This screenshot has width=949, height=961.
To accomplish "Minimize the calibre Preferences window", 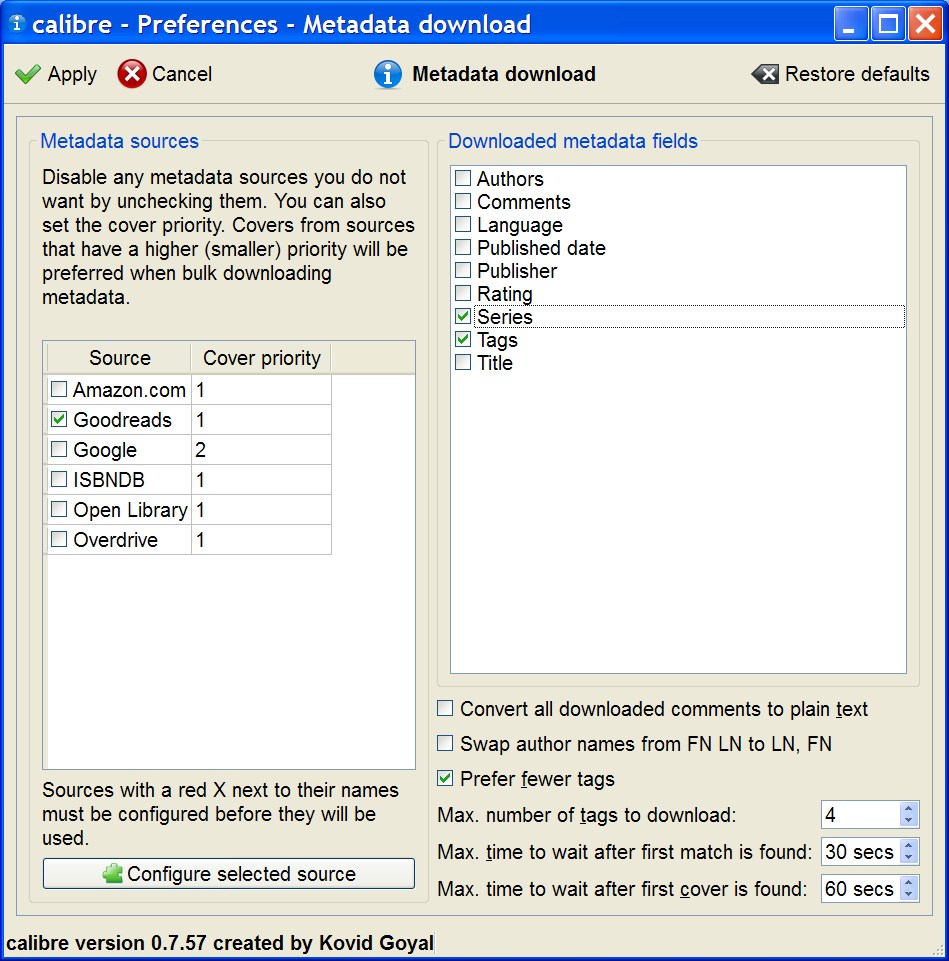I will coord(850,24).
